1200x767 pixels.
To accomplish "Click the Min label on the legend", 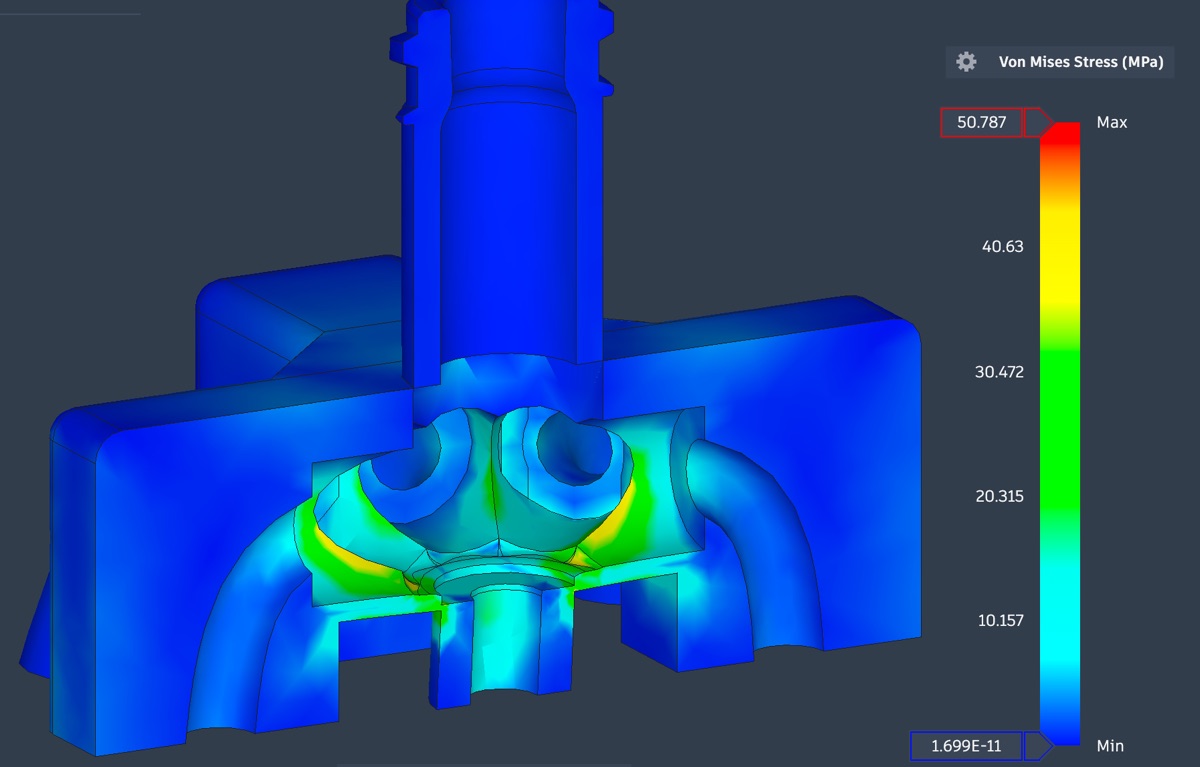I will click(1110, 746).
